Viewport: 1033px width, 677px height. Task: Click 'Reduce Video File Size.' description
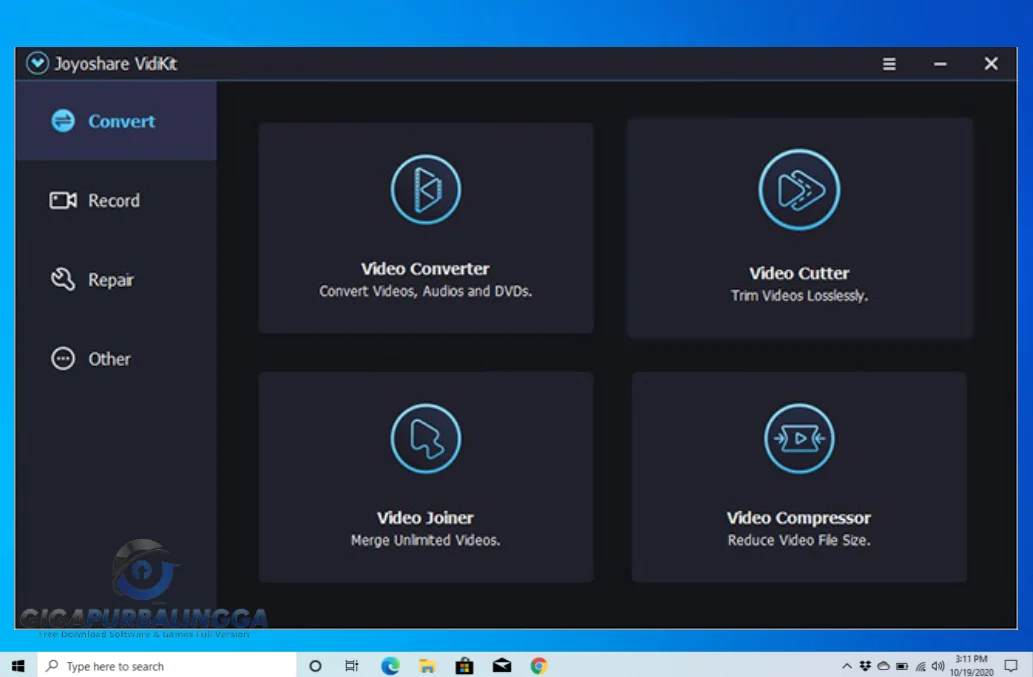799,540
